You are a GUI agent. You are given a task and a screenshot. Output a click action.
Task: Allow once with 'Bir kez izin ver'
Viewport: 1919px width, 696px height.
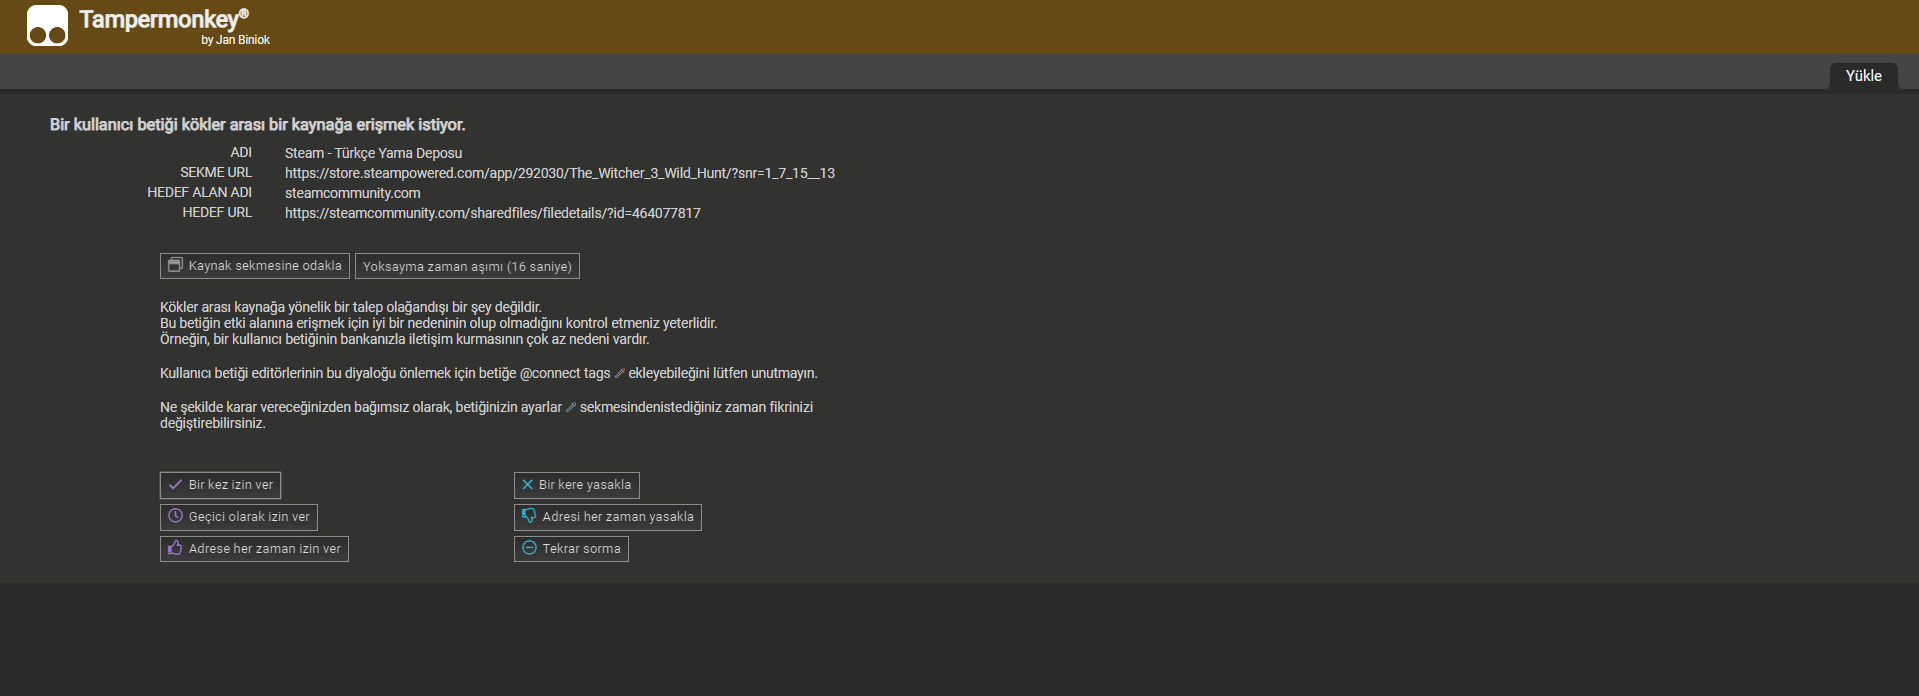220,485
